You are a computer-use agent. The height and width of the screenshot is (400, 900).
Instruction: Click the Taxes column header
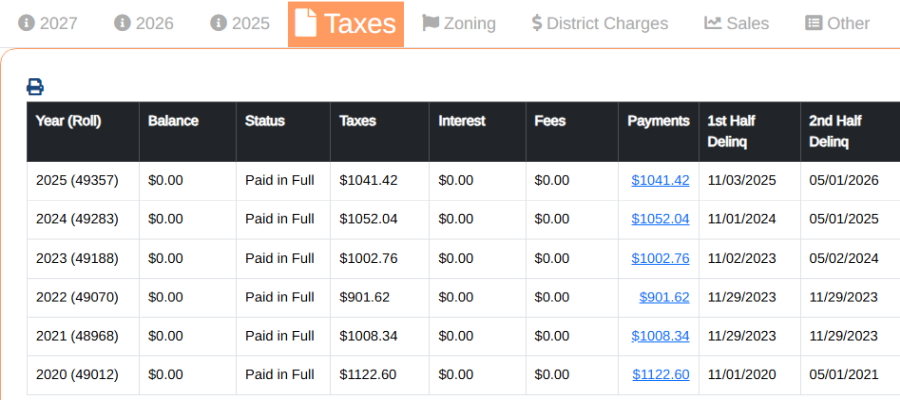(379, 132)
